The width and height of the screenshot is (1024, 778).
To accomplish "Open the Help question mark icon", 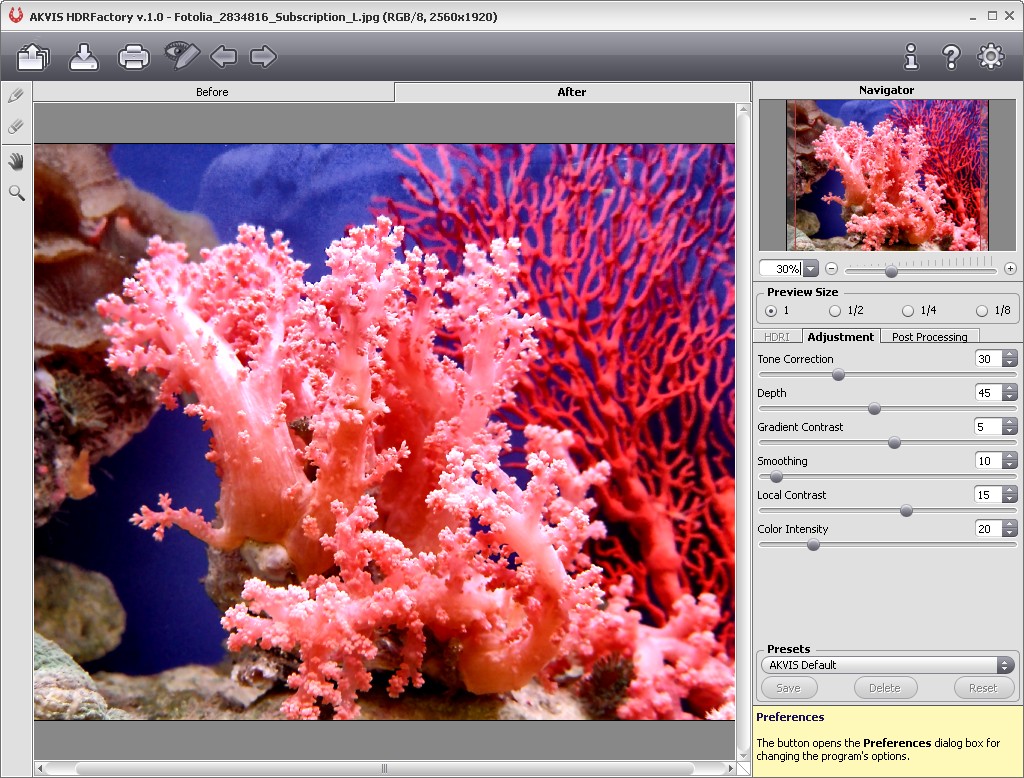I will point(951,57).
